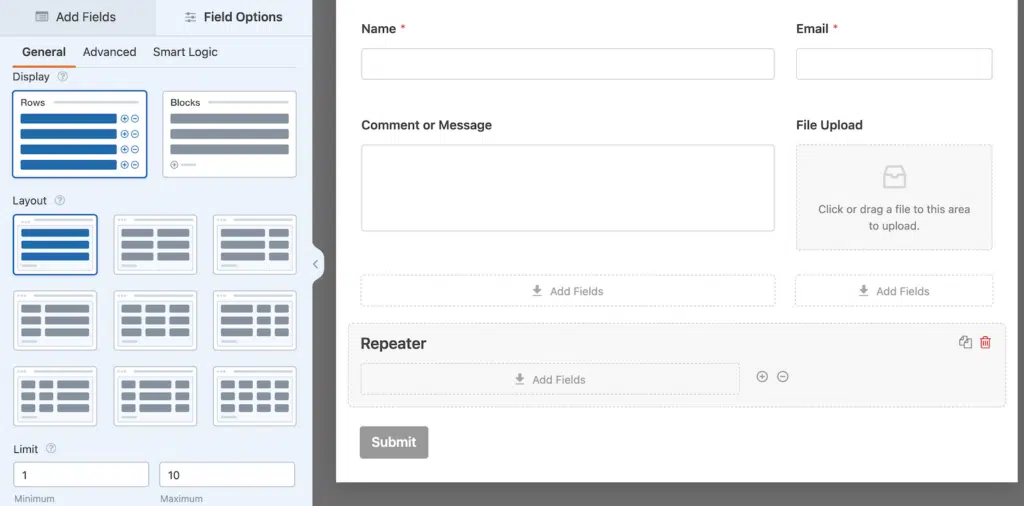This screenshot has width=1024, height=506.
Task: Click the file upload inbox icon
Action: [894, 177]
